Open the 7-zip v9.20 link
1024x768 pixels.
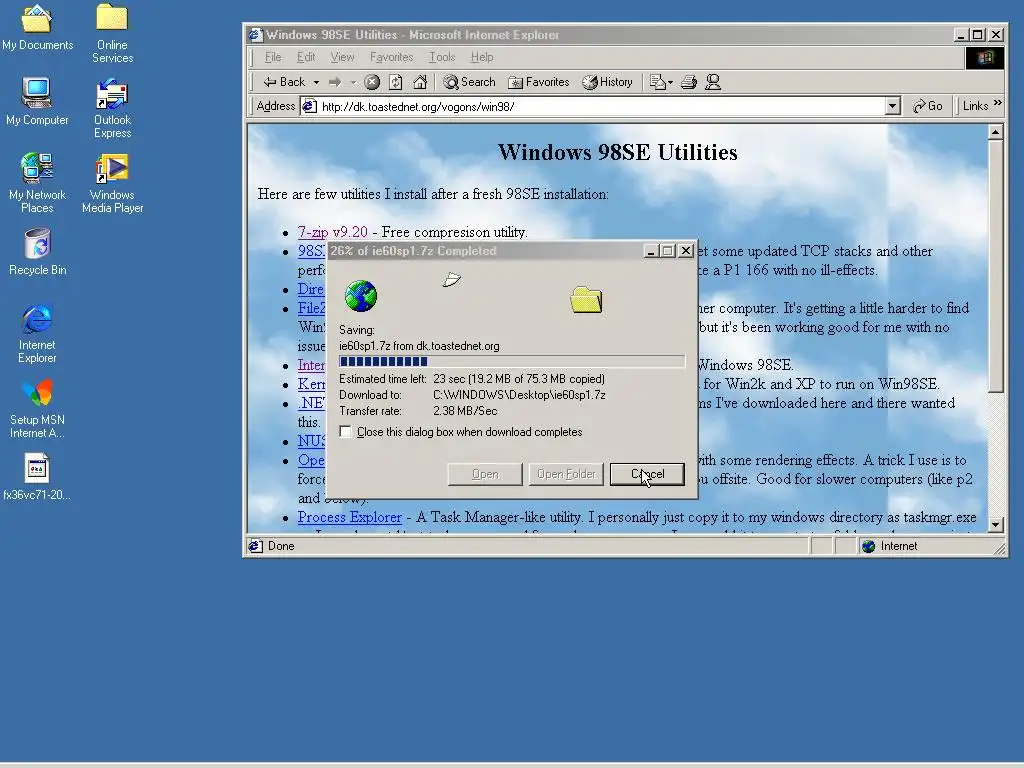pos(332,232)
